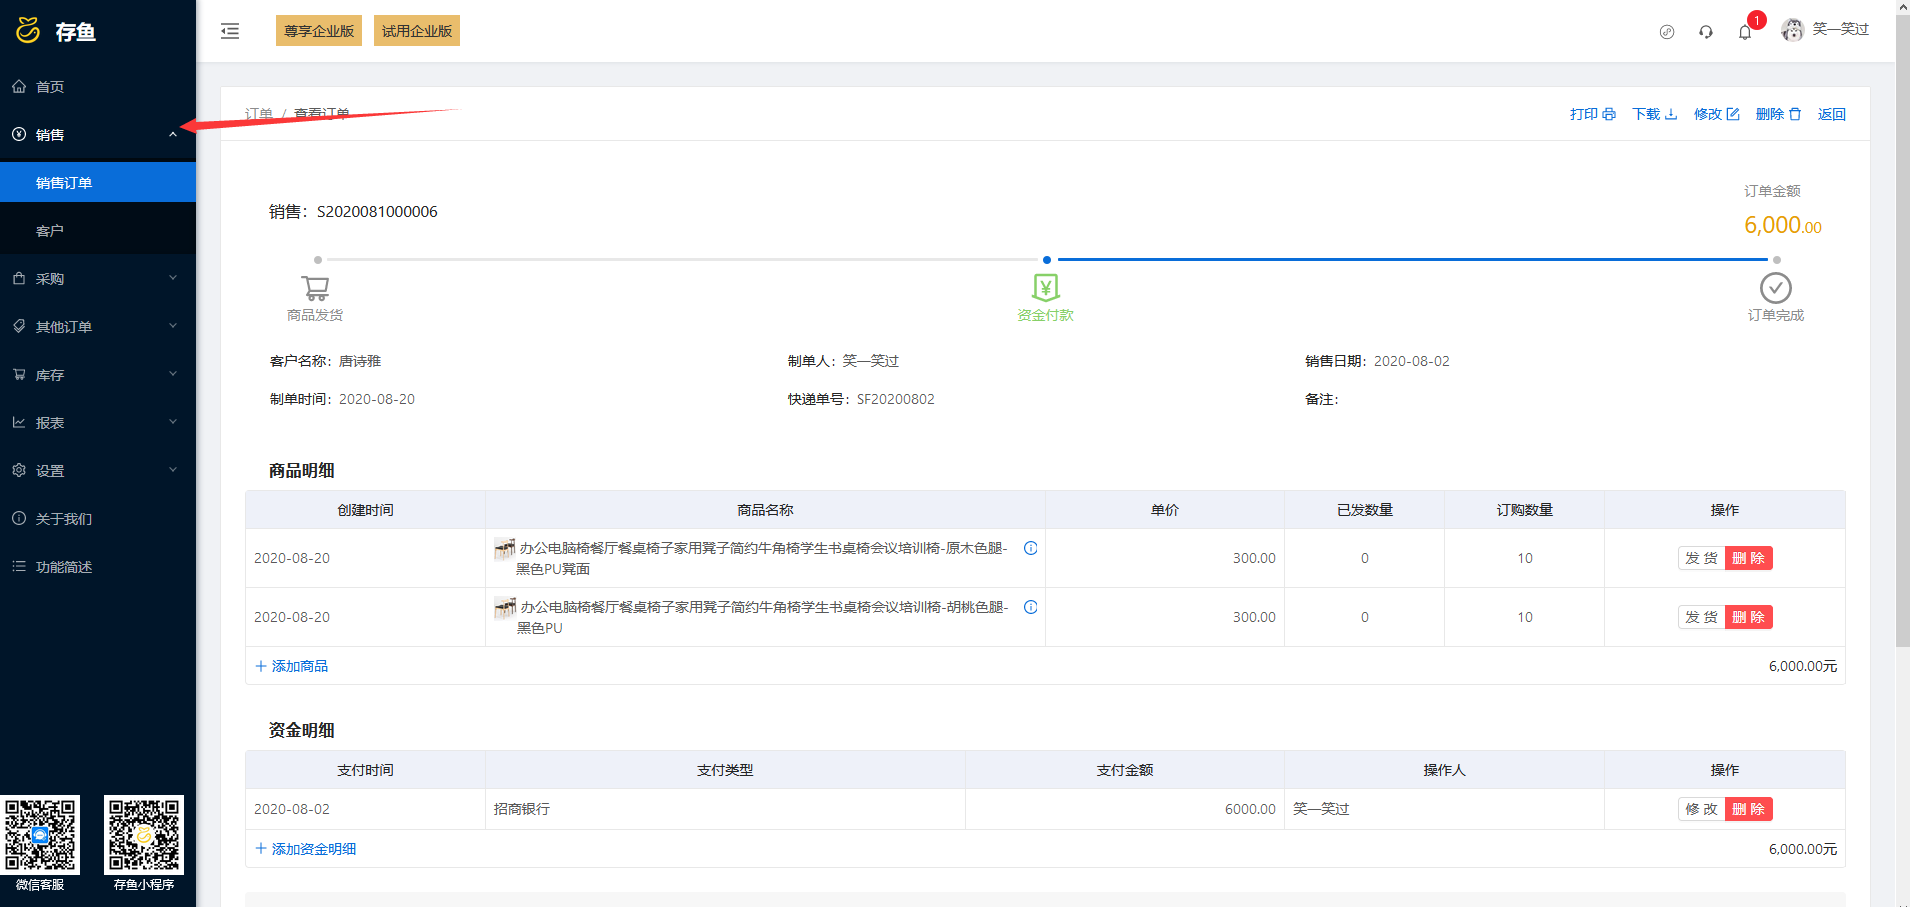The height and width of the screenshot is (907, 1910).
Task: Open product thumbnail for 原木色腿 chair
Action: click(505, 548)
